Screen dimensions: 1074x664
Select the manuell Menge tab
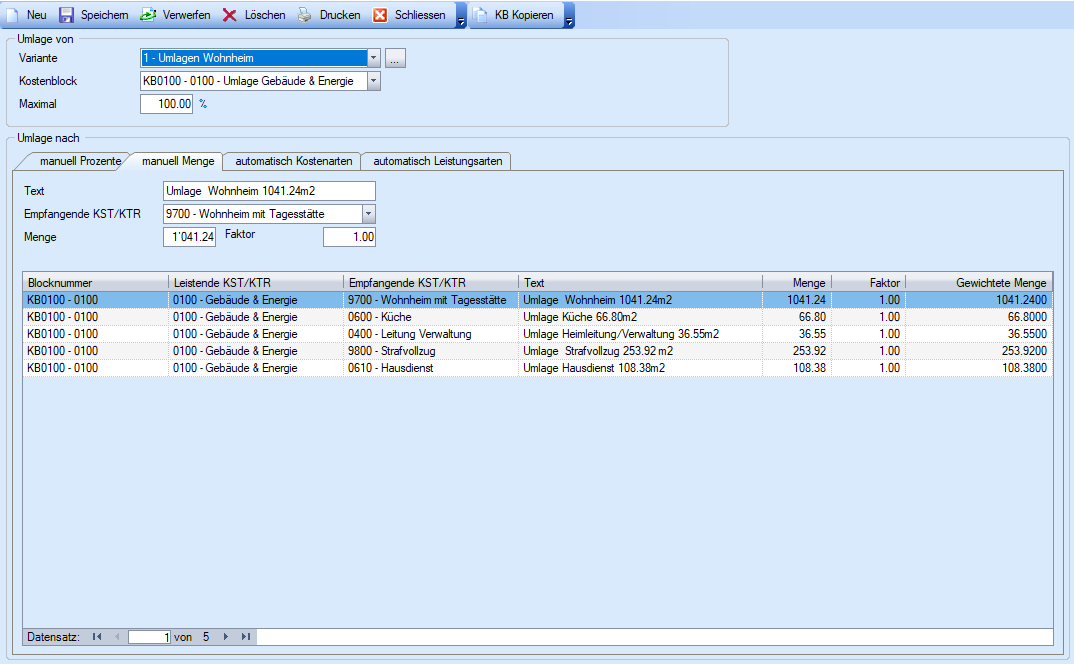click(x=178, y=161)
